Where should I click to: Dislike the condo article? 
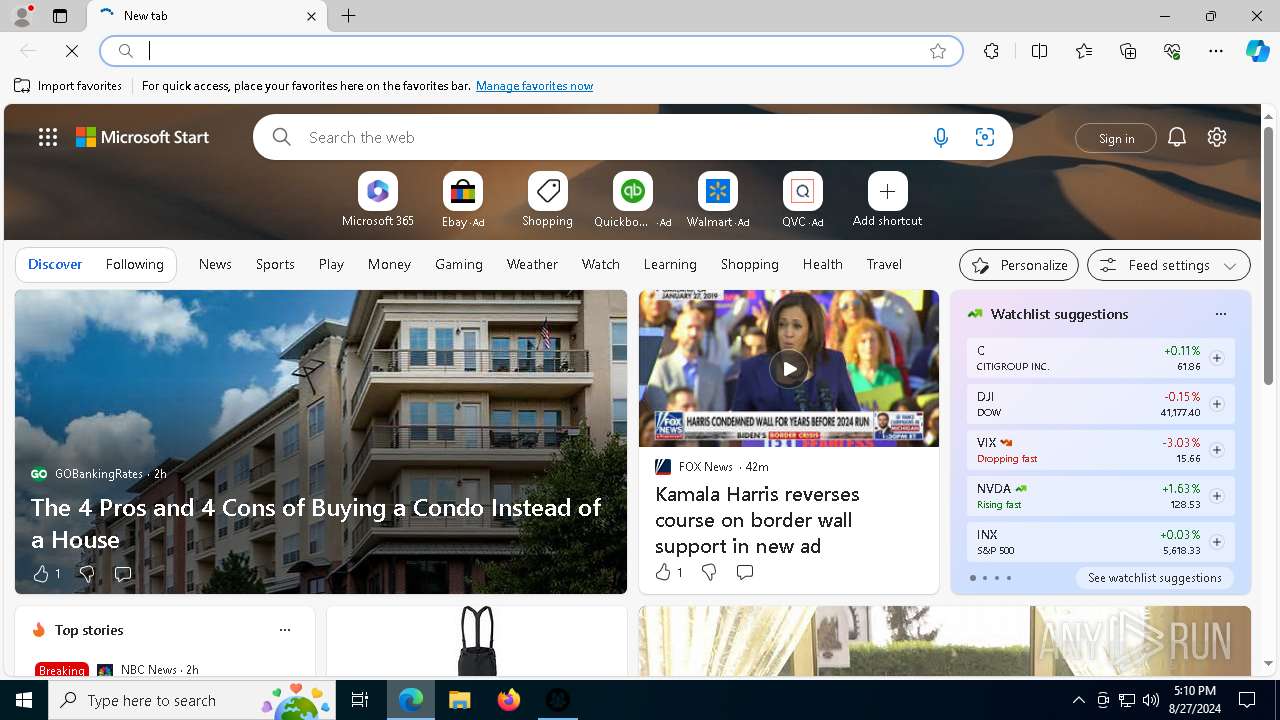(87, 574)
